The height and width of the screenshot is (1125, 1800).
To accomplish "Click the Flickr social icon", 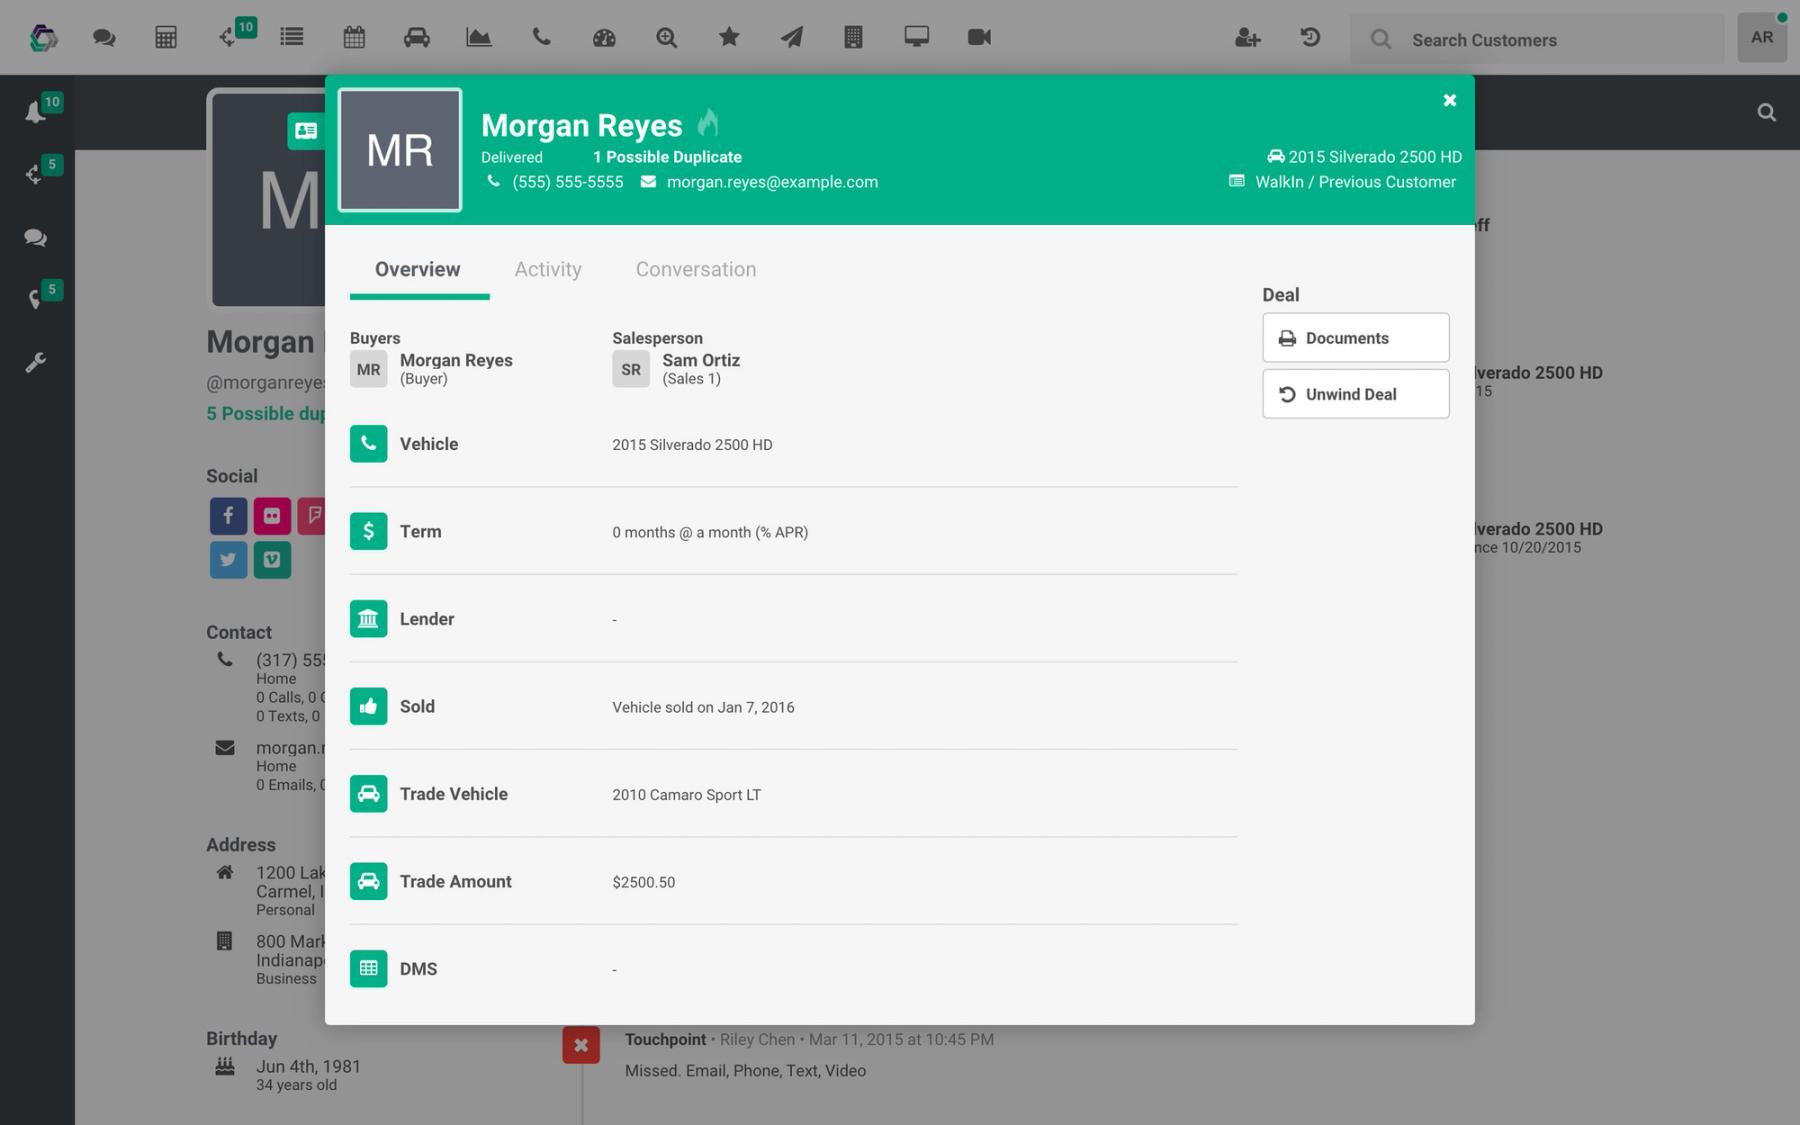I will (272, 516).
